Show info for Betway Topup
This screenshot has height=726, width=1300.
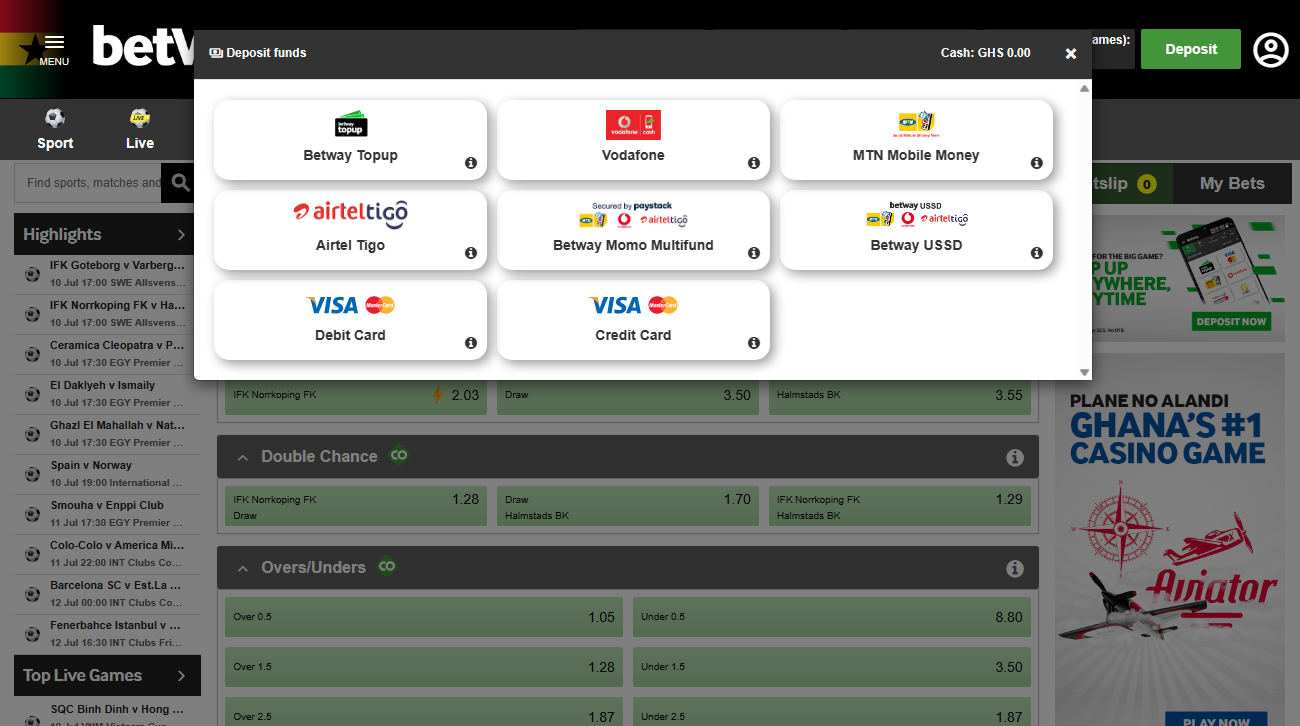click(x=471, y=163)
